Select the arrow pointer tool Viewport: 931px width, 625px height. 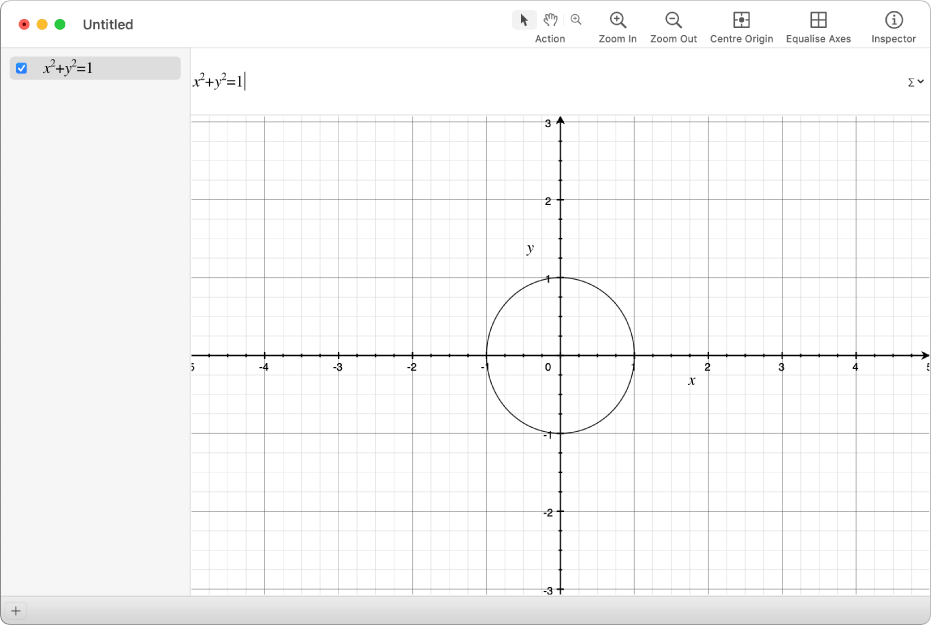pos(524,19)
